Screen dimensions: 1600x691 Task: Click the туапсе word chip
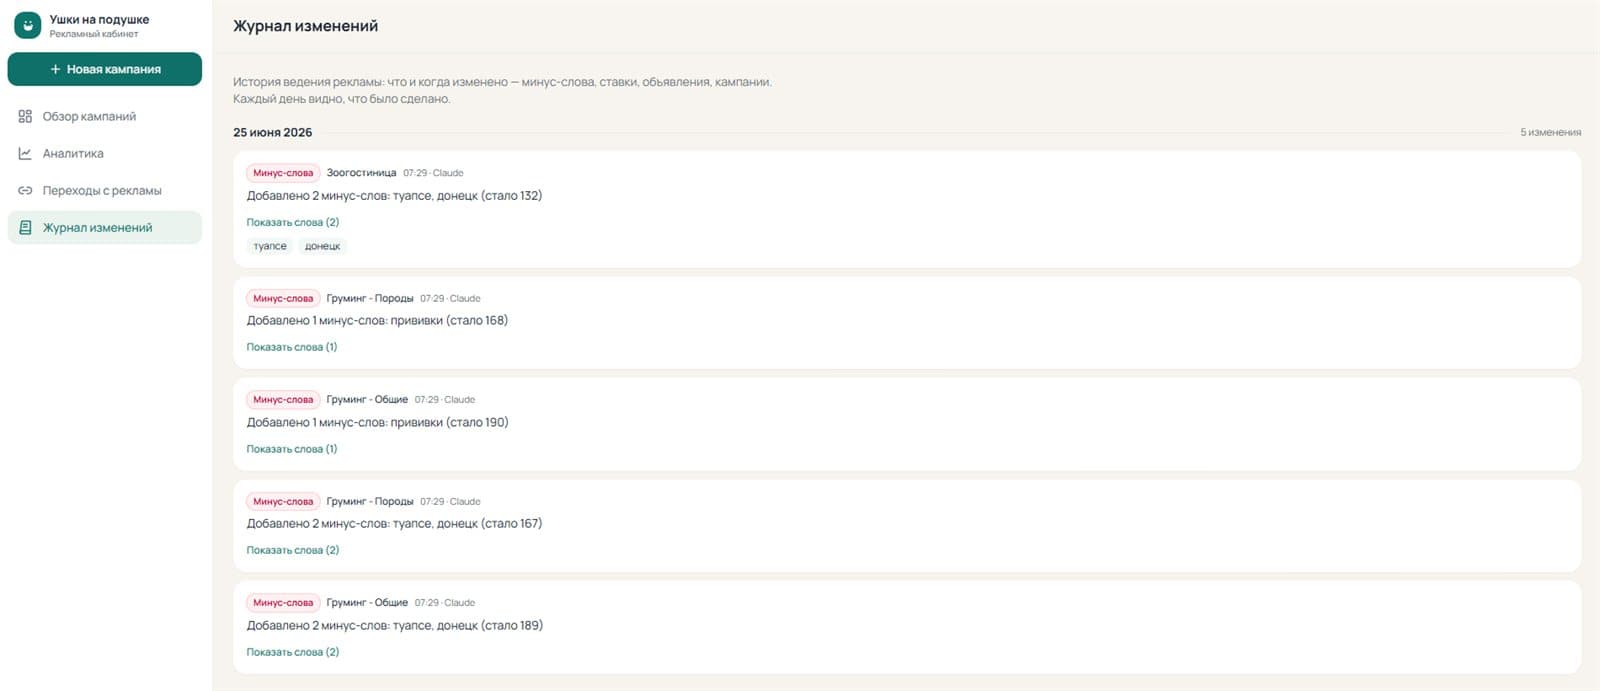[270, 246]
